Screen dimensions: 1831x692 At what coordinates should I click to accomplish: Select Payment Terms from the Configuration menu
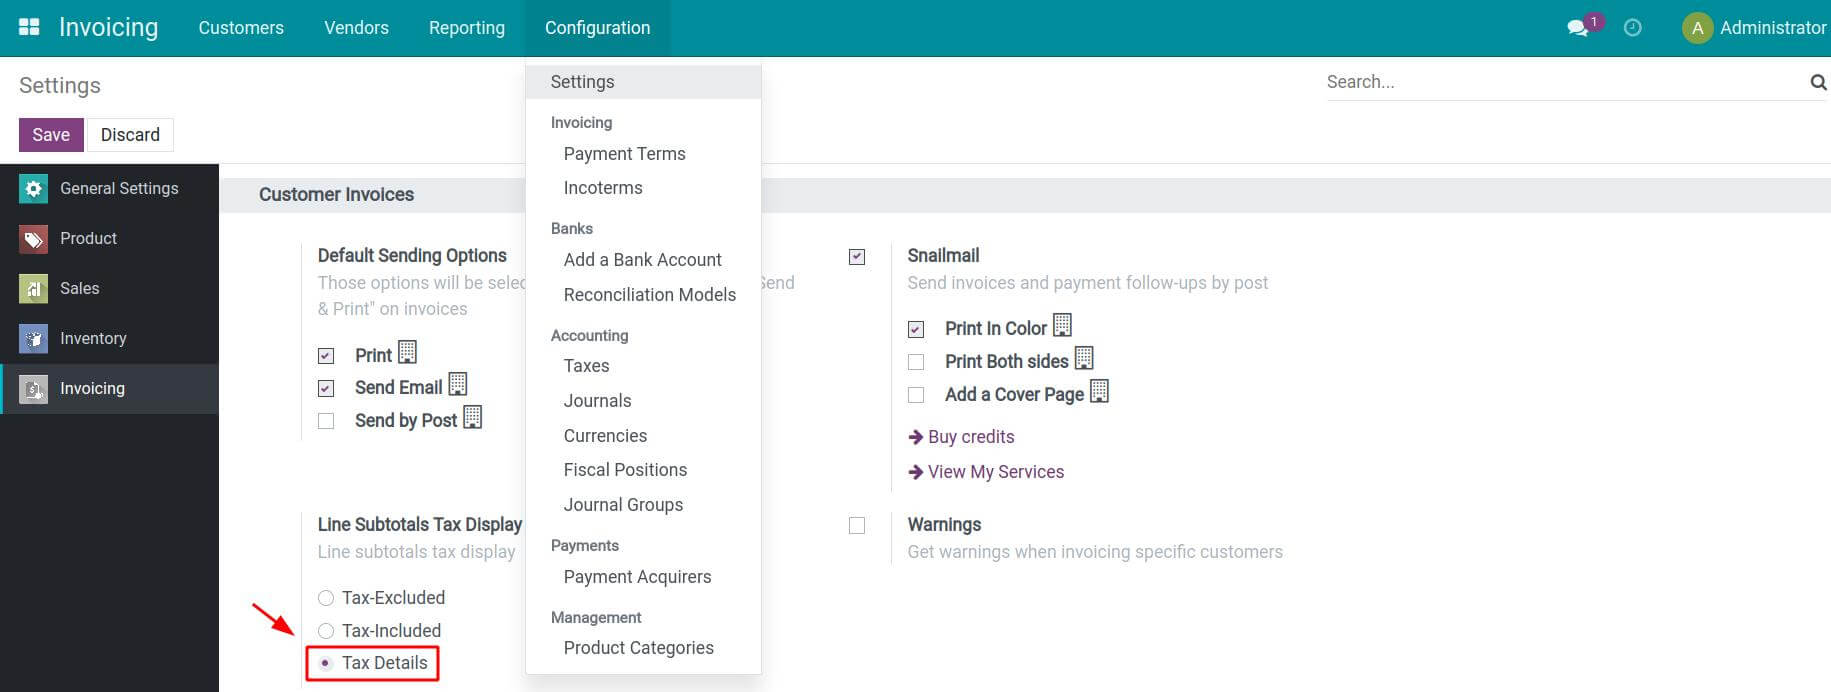[624, 153]
